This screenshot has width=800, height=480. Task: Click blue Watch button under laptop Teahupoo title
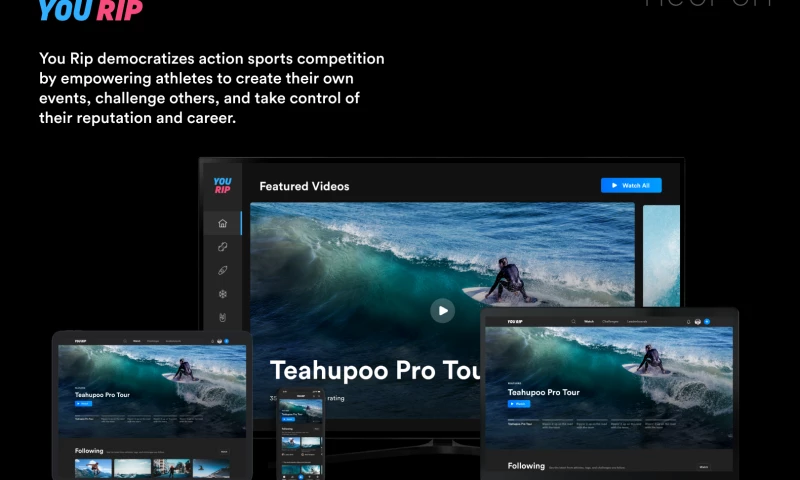point(518,404)
